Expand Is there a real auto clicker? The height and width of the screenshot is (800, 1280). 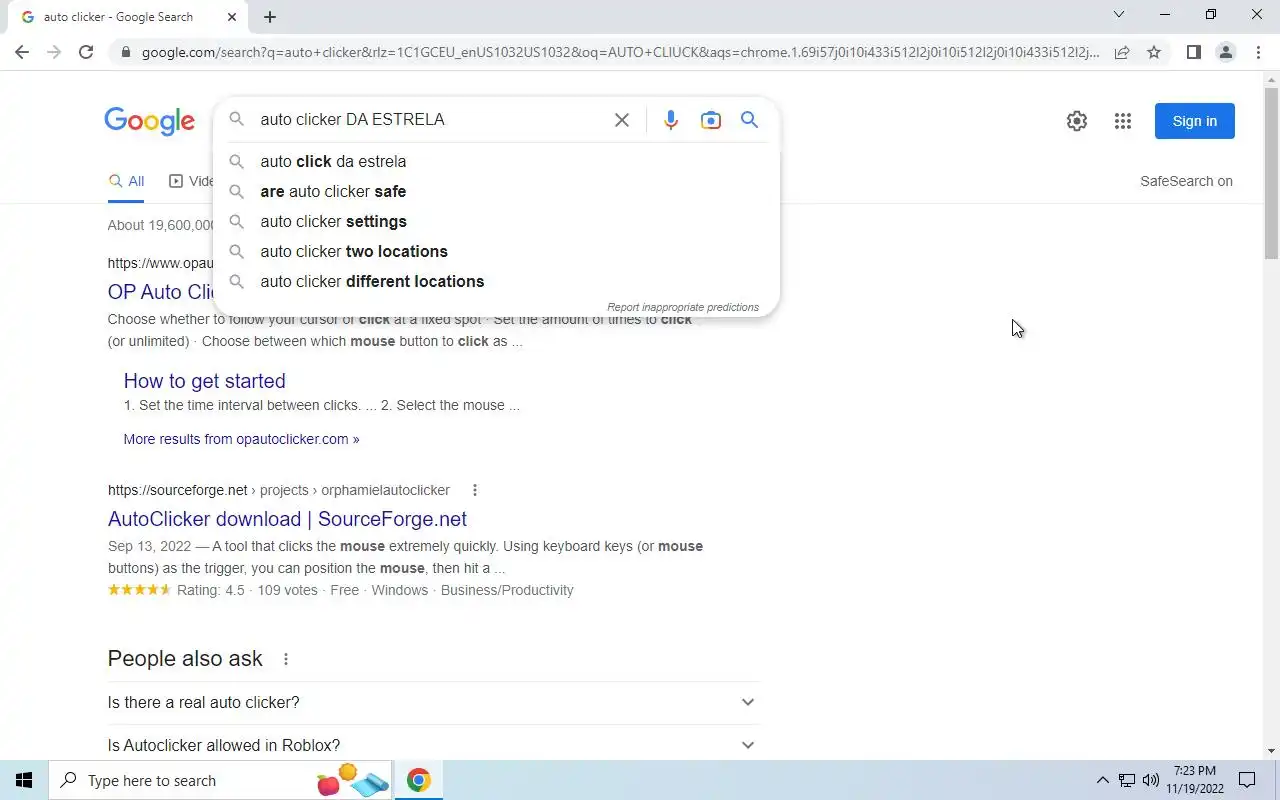[x=432, y=703]
